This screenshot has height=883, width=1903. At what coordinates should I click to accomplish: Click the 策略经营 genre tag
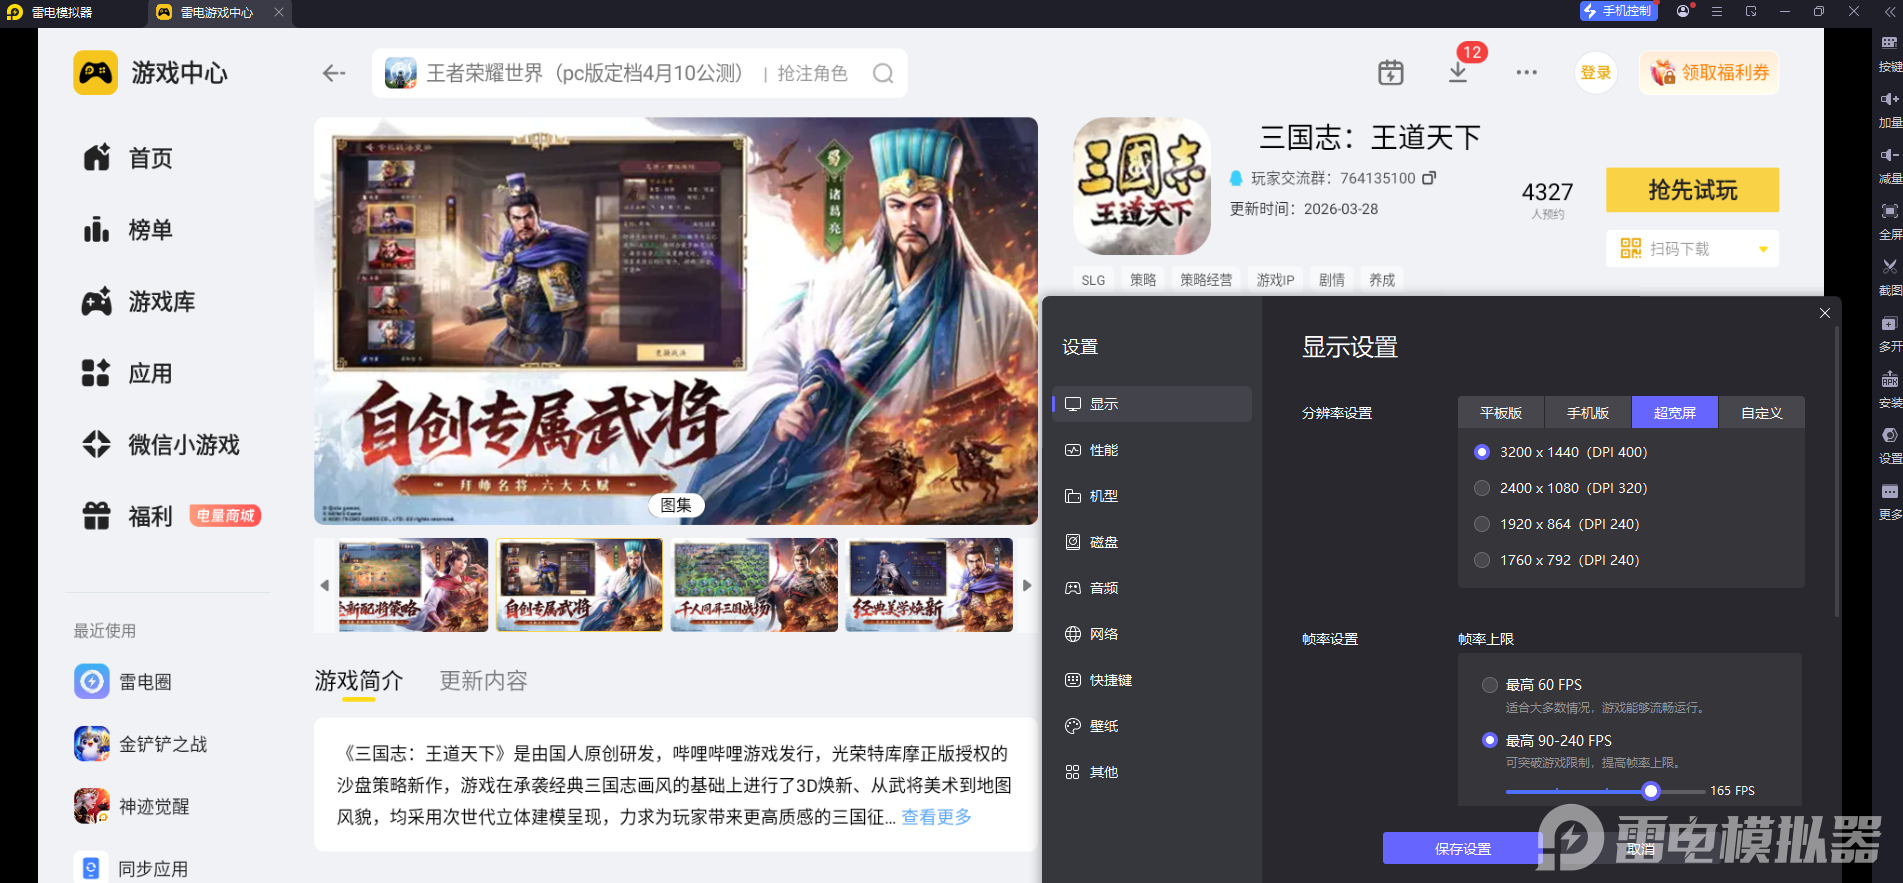[x=1206, y=280]
